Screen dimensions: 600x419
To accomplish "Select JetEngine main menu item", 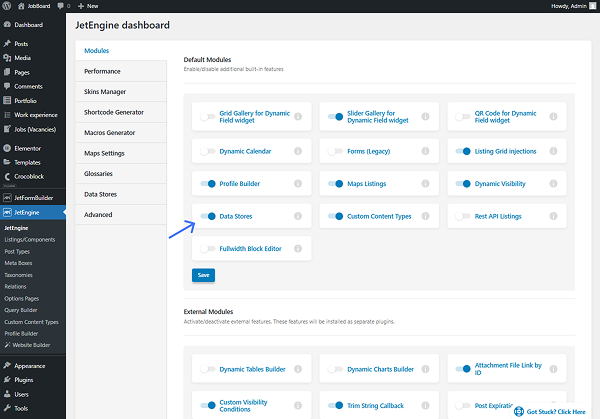I will pyautogui.click(x=33, y=212).
